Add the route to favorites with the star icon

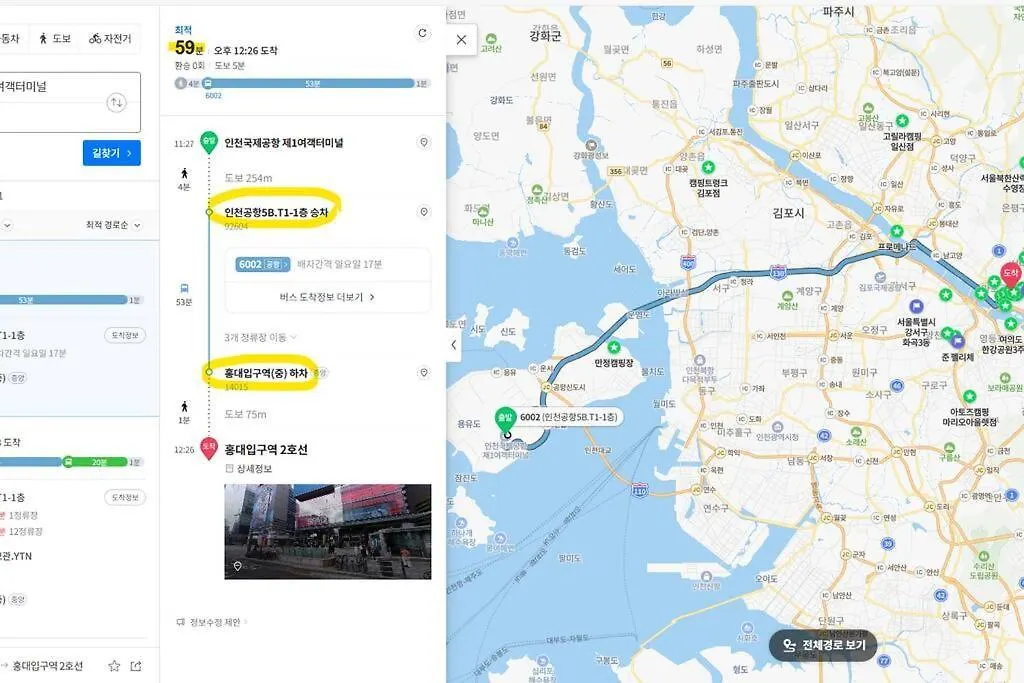pyautogui.click(x=114, y=666)
